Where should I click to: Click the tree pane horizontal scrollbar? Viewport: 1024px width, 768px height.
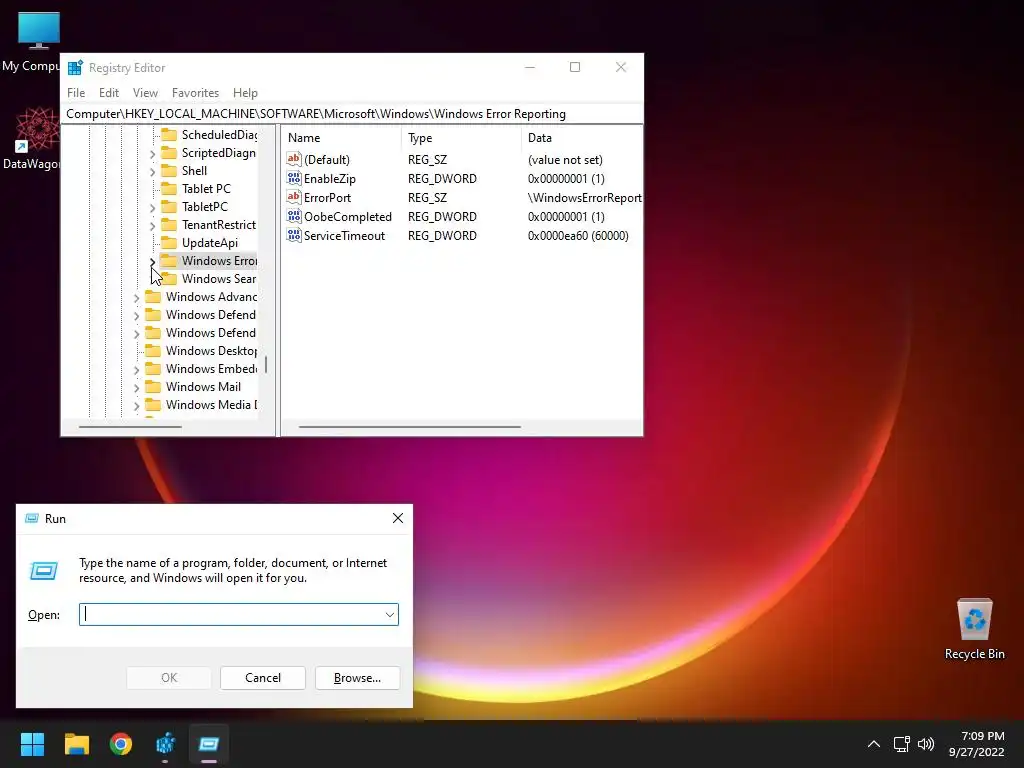tap(131, 427)
